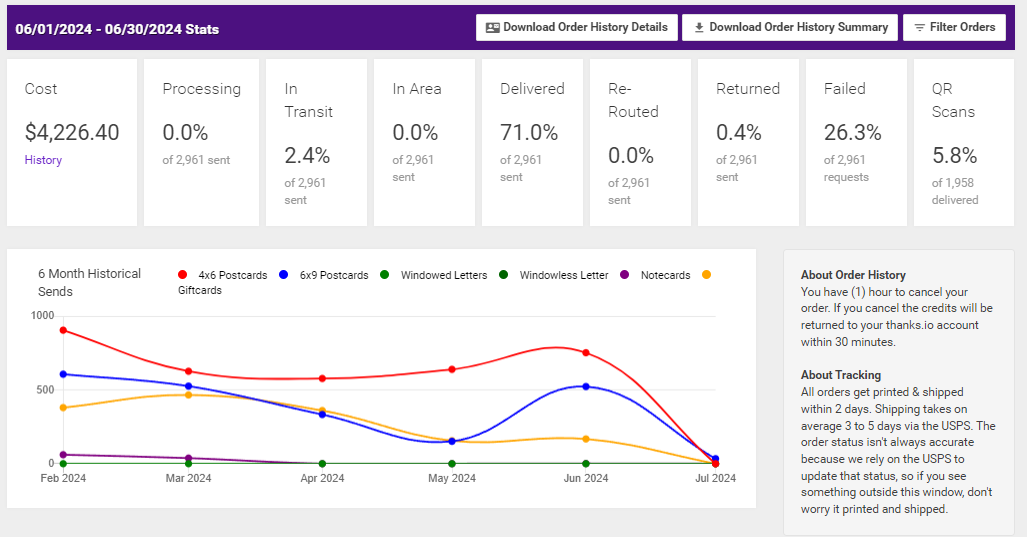Select the QR Scans 5.8% stat card

(962, 142)
